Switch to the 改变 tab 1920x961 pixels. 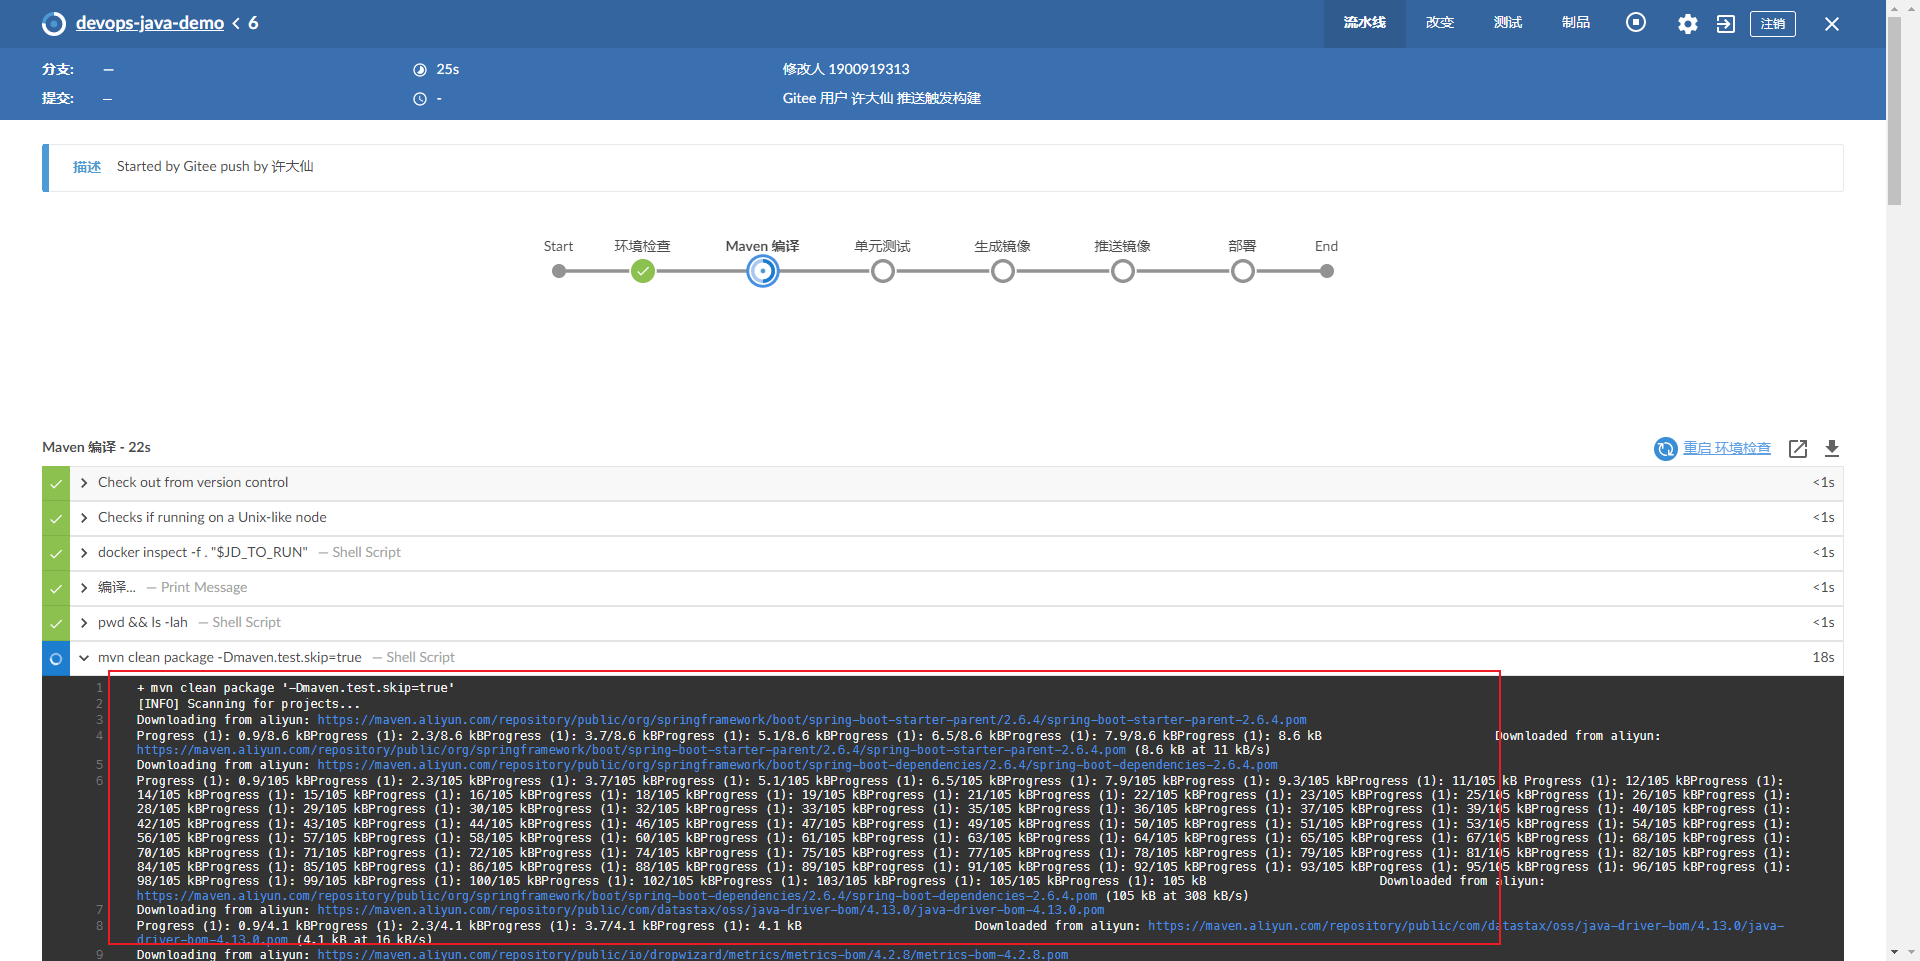(1440, 23)
